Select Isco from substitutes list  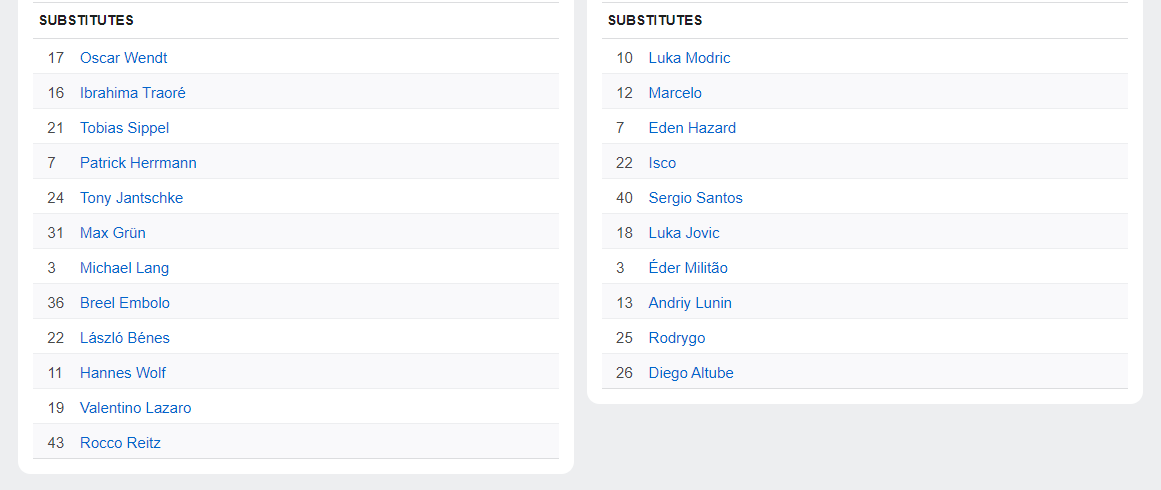662,163
